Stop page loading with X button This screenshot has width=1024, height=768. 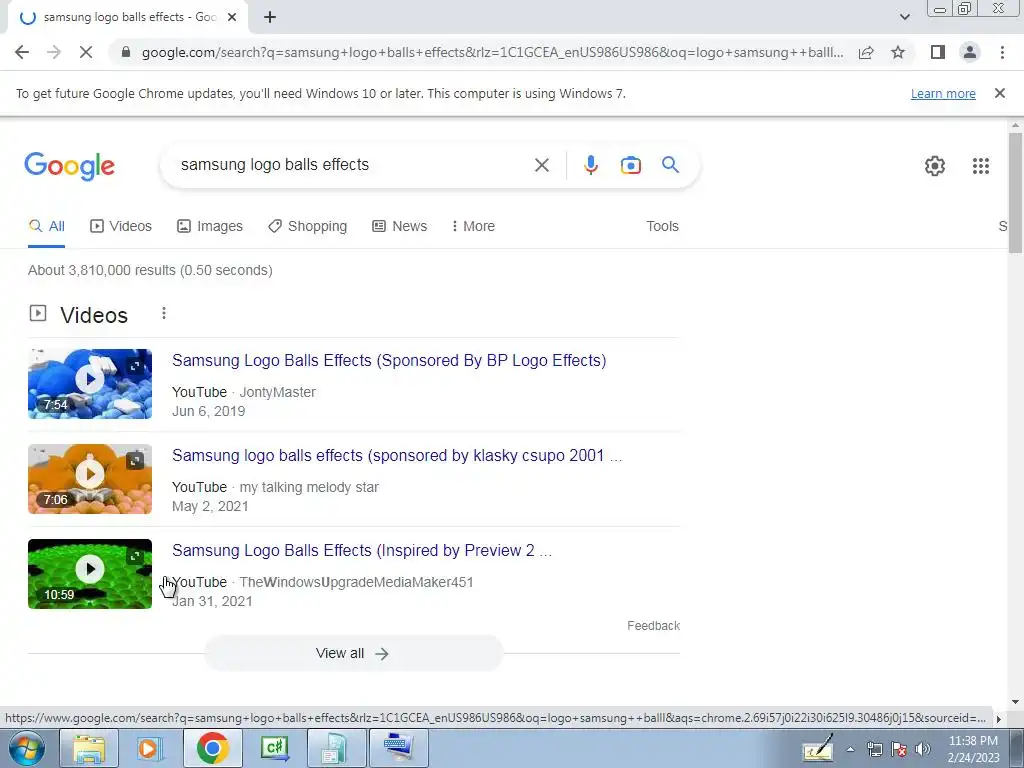86,52
